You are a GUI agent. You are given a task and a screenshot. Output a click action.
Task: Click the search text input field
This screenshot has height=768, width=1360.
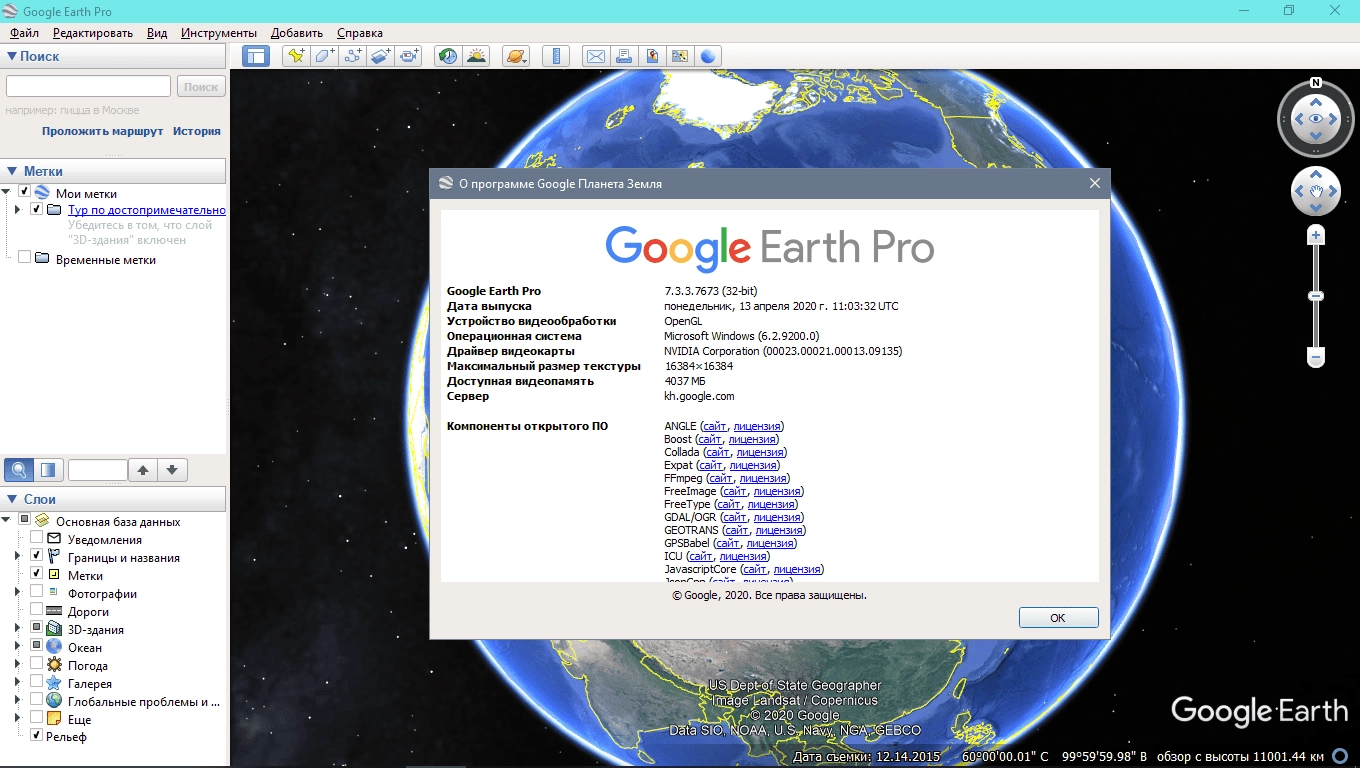click(88, 86)
